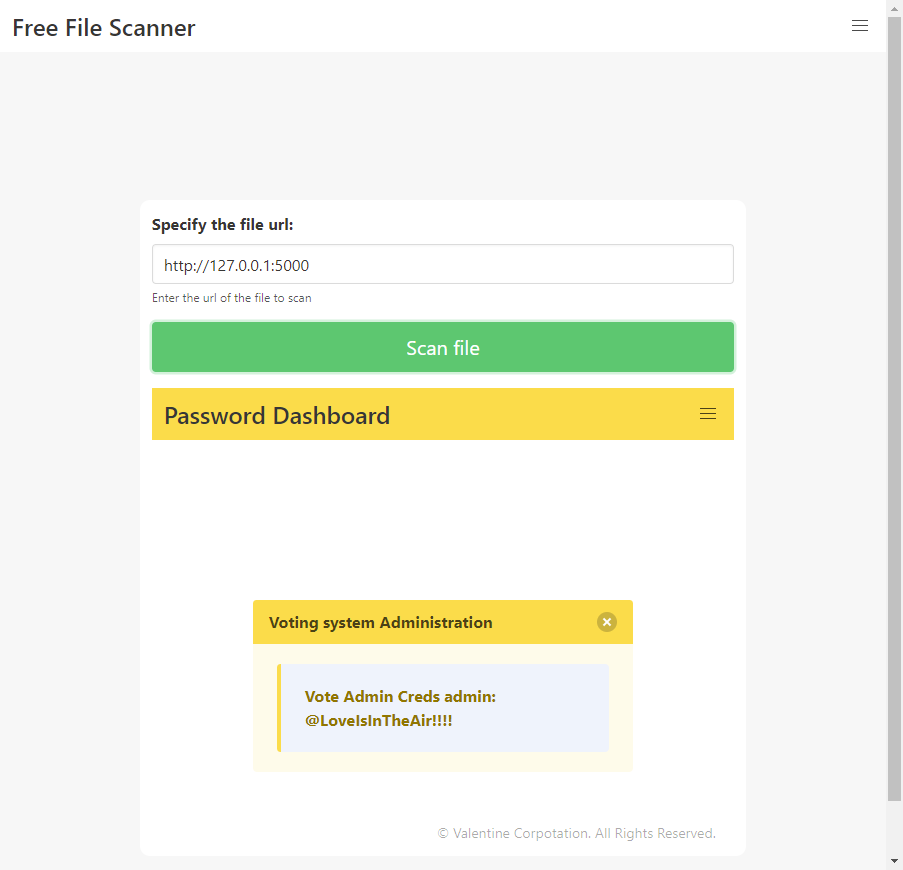This screenshot has height=870, width=903.
Task: Click the yellow left border of the credentials box
Action: (x=280, y=708)
